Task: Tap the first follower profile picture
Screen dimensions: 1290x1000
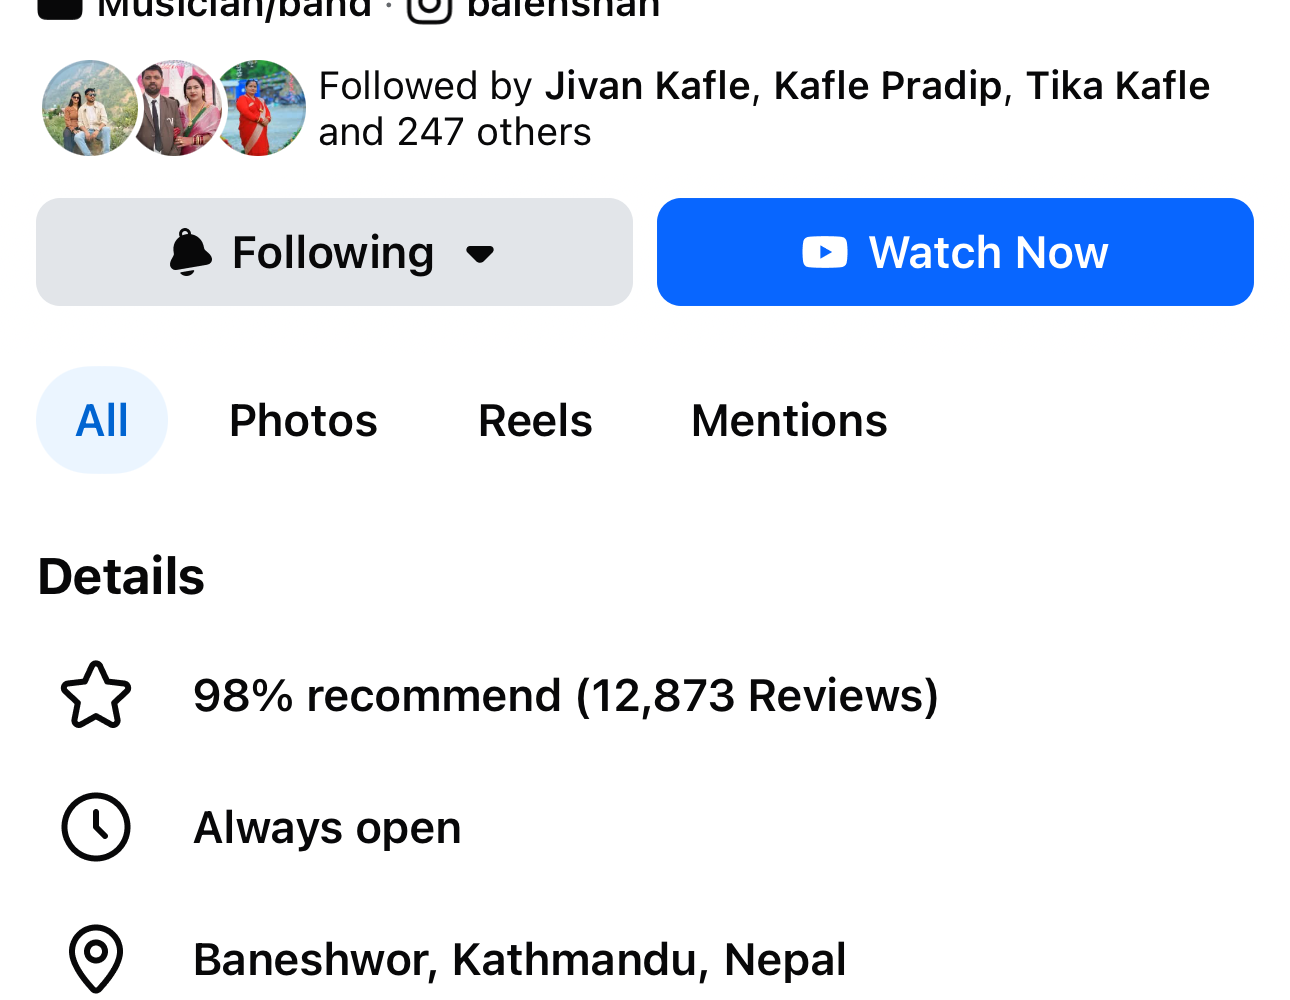Action: [x=86, y=108]
